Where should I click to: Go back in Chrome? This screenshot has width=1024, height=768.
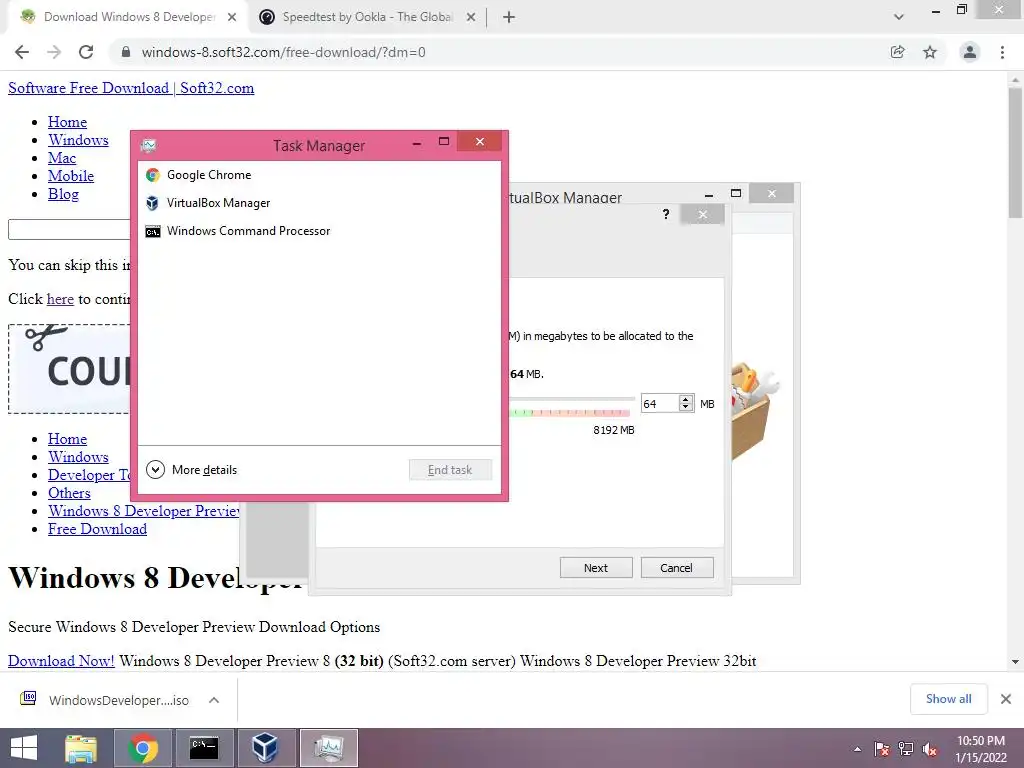pyautogui.click(x=22, y=52)
